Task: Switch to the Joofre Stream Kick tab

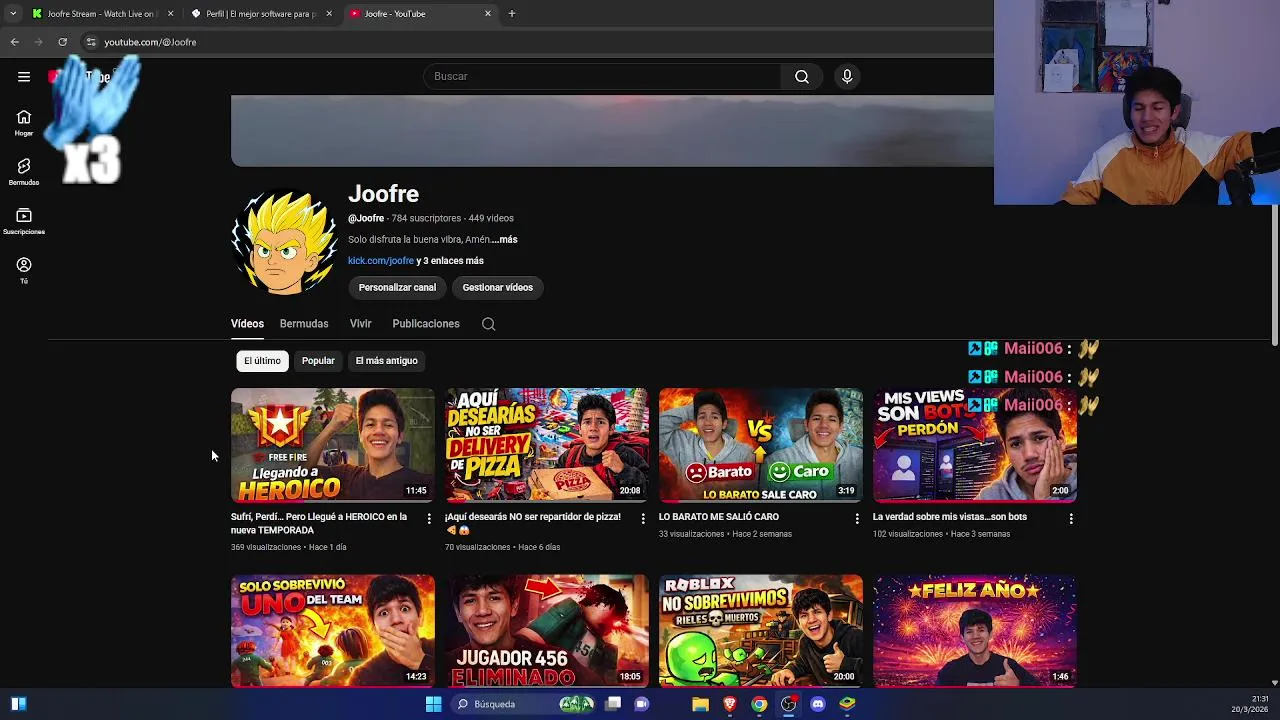Action: pos(101,14)
